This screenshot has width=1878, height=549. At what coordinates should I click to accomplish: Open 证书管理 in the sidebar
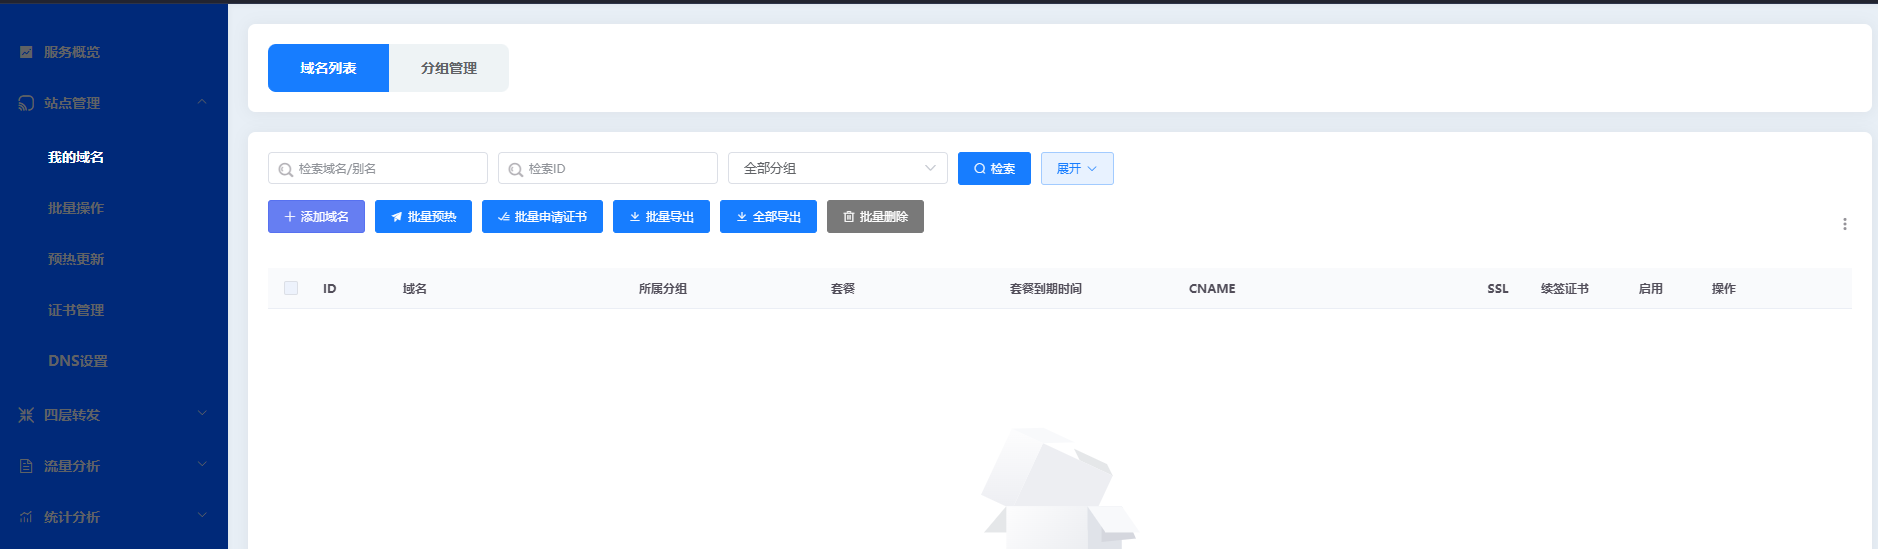click(76, 310)
